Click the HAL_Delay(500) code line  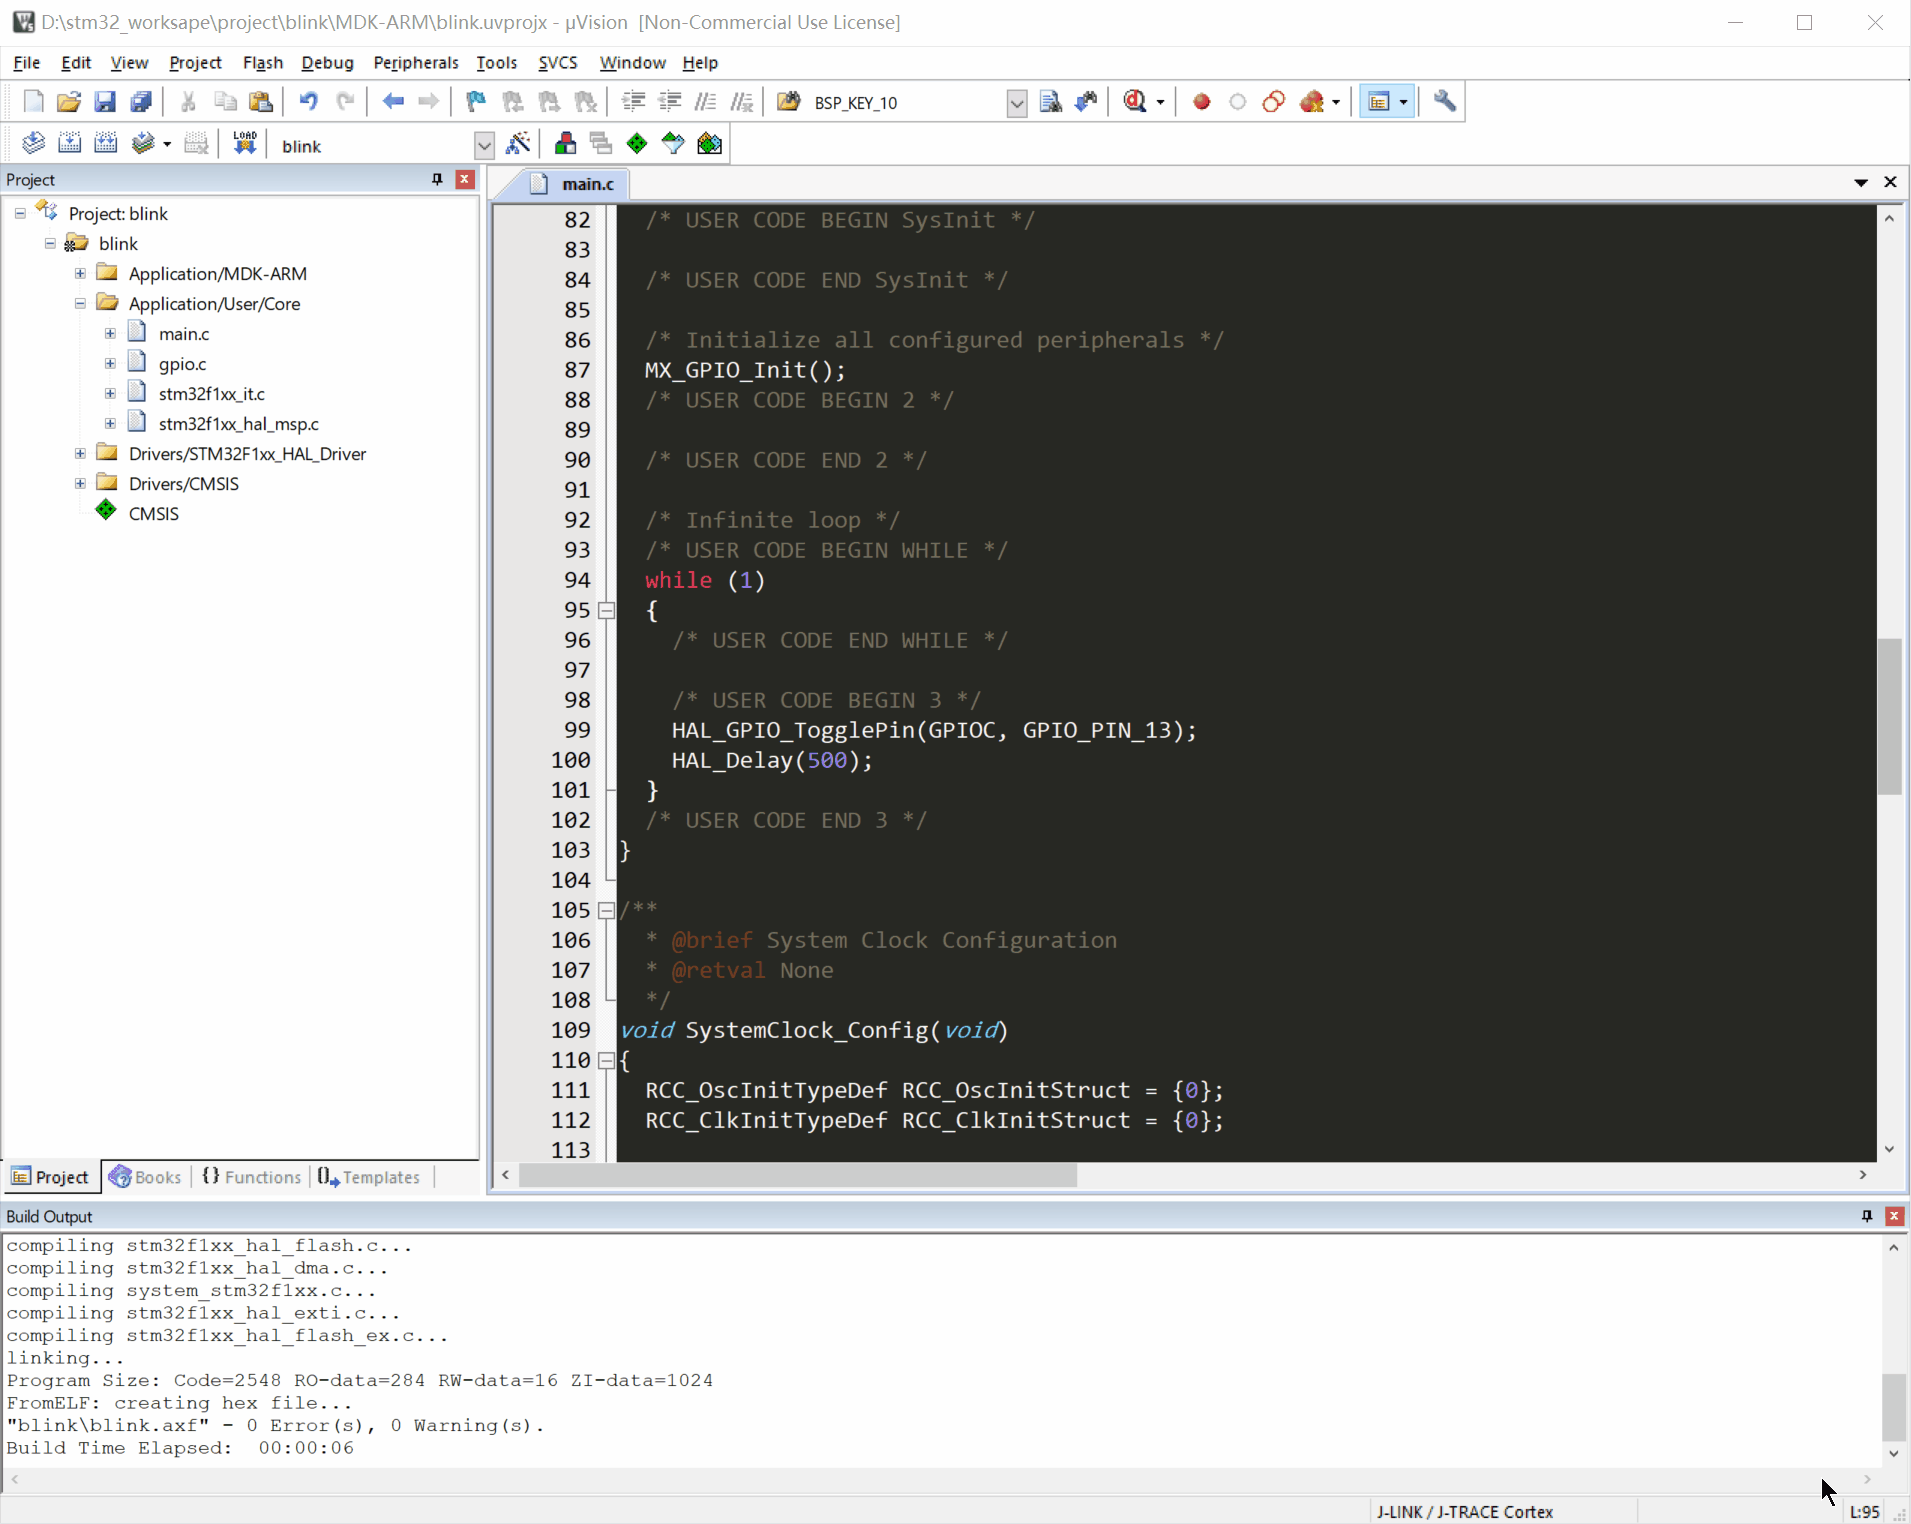tap(771, 760)
